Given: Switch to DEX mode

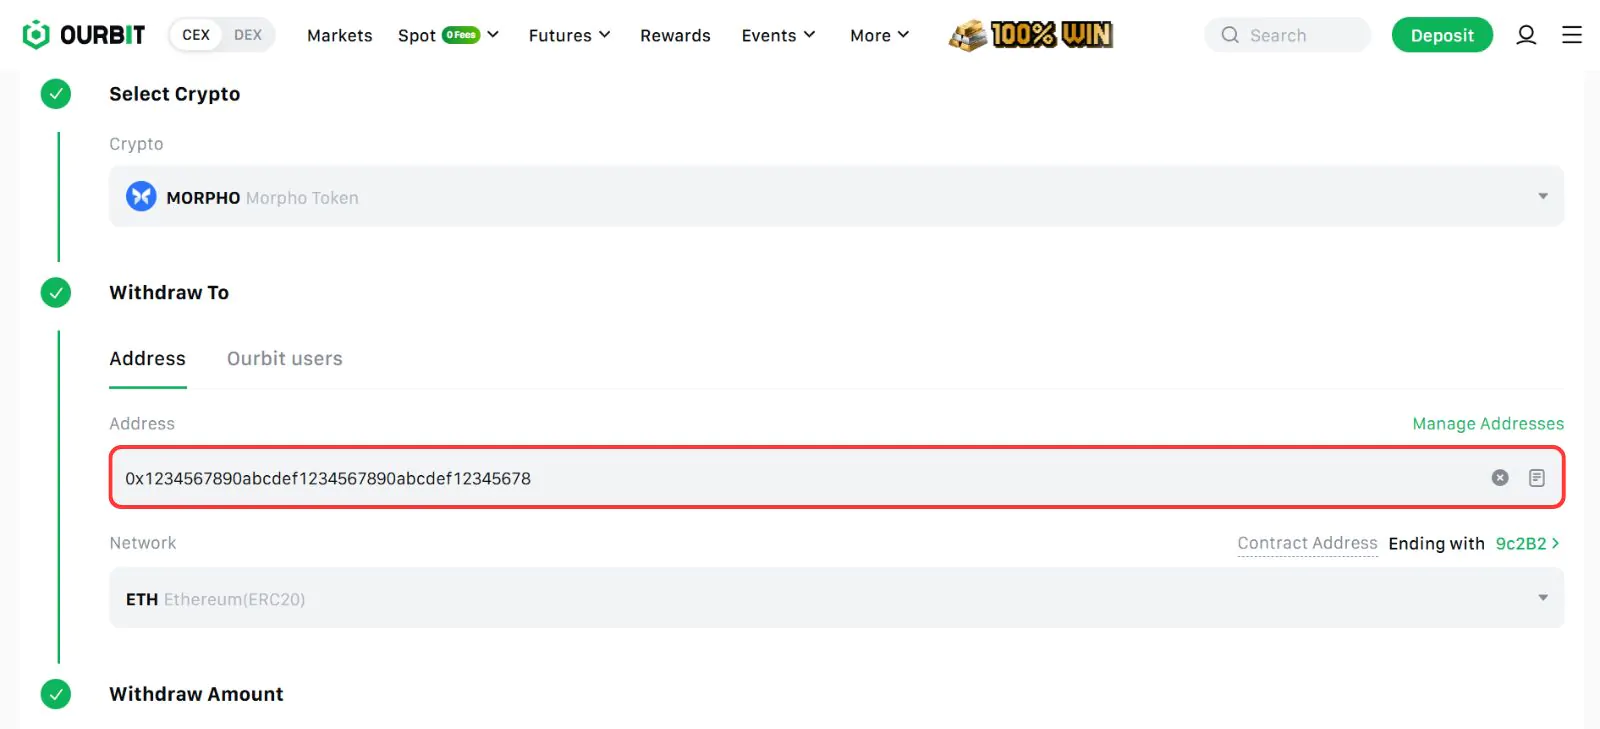Looking at the screenshot, I should tap(248, 35).
